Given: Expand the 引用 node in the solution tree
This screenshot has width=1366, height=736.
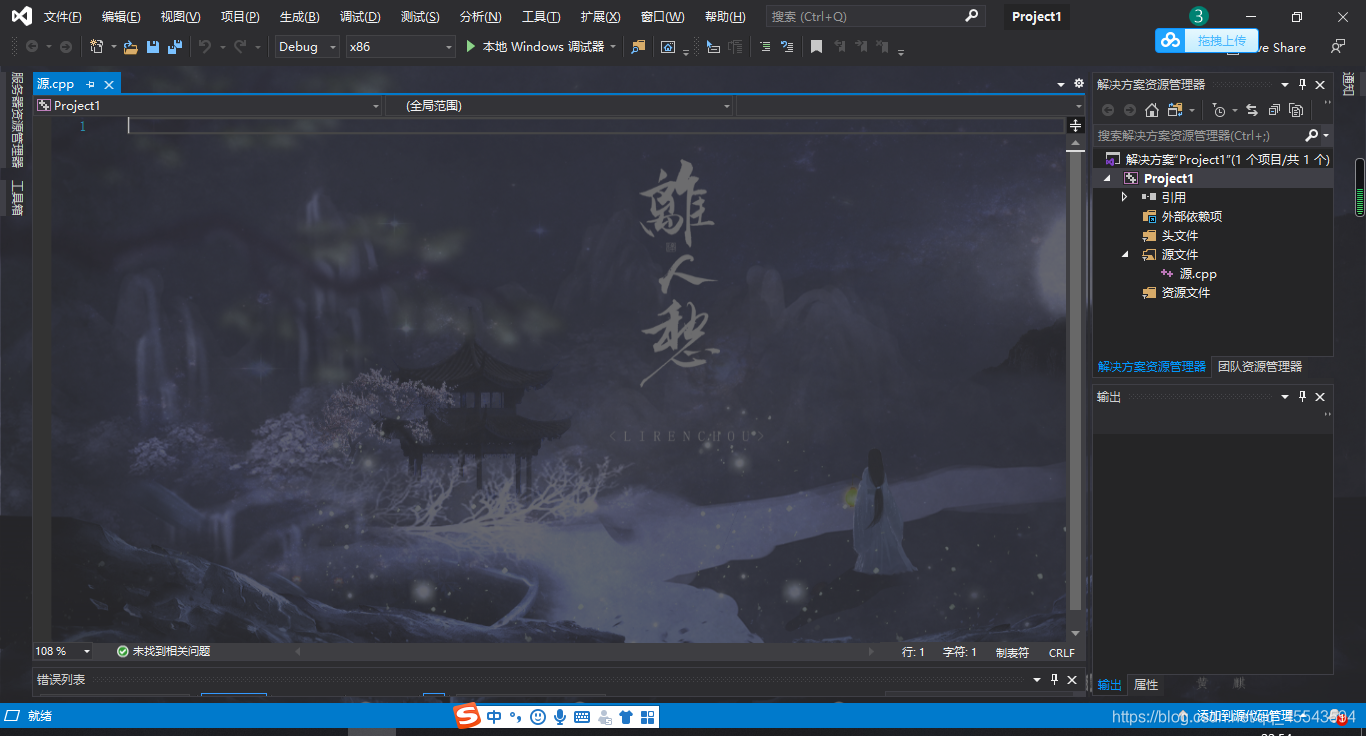Looking at the screenshot, I should click(x=1124, y=197).
